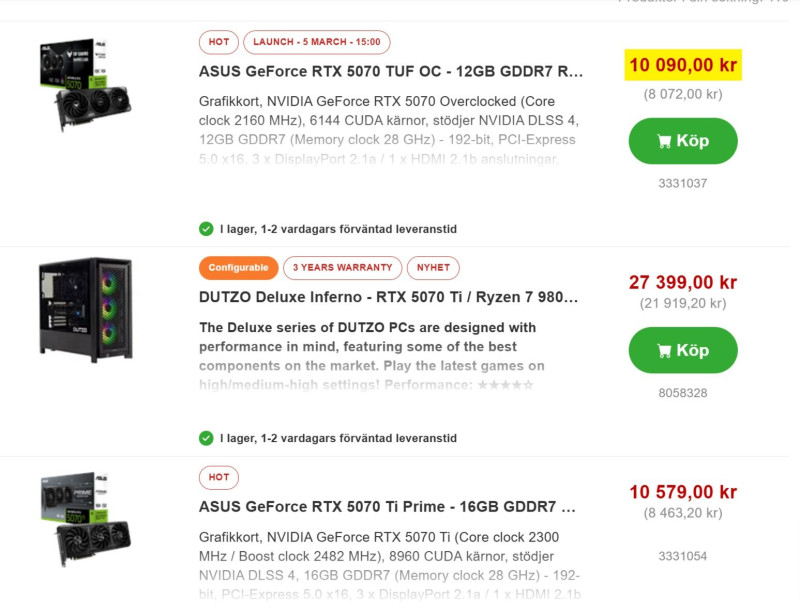Click the 3 Years Warranty badge

[342, 268]
